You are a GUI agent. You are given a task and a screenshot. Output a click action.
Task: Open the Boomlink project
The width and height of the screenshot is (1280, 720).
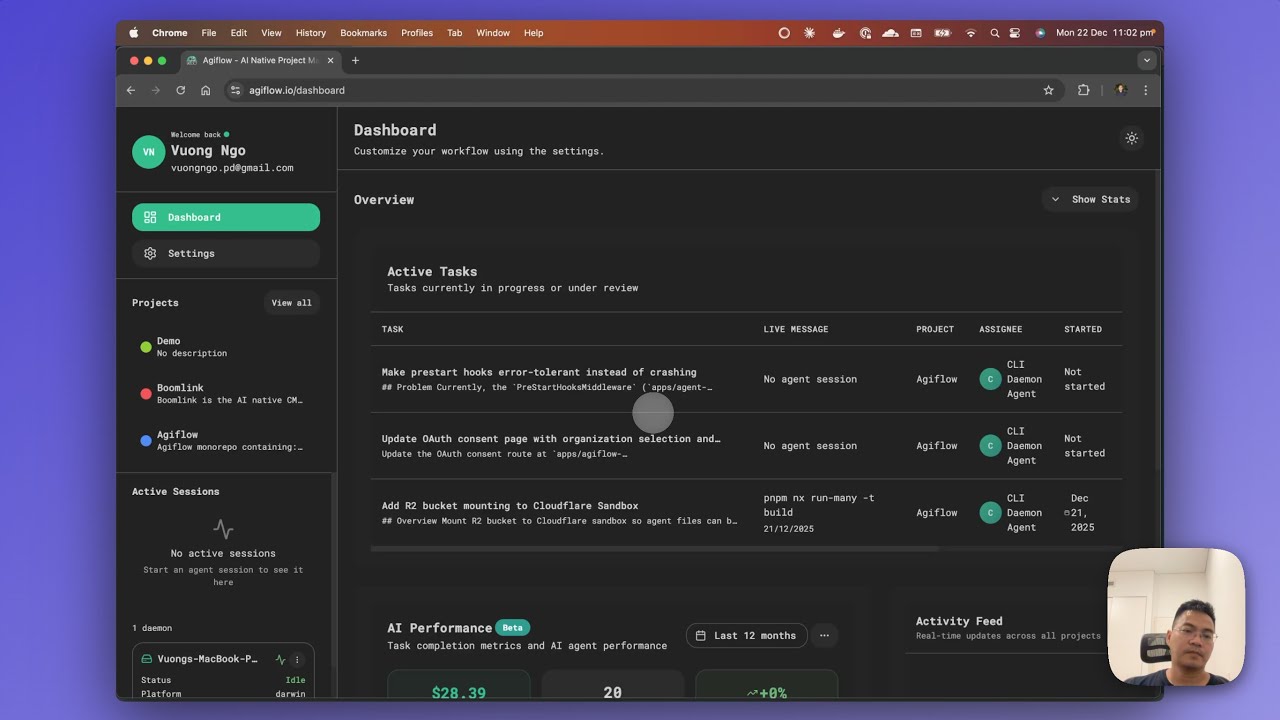point(226,393)
